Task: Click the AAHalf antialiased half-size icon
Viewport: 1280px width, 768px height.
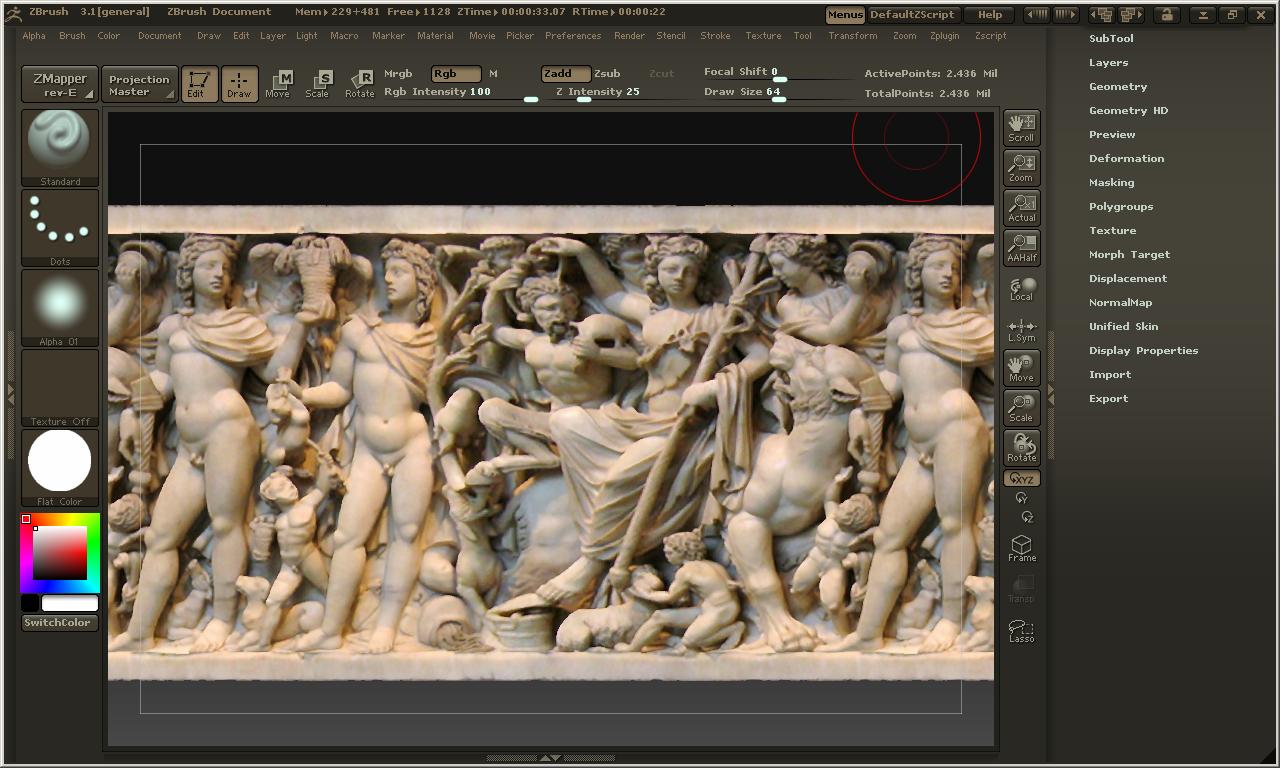Action: [1021, 247]
